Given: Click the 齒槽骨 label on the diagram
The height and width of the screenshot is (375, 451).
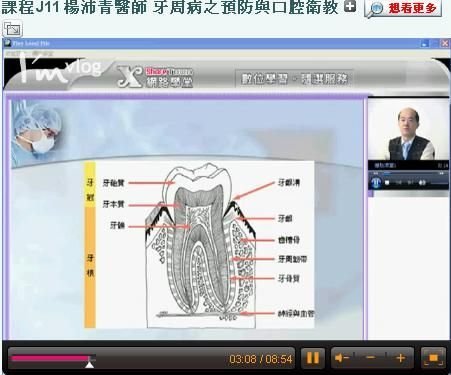Looking at the screenshot, I should (289, 240).
